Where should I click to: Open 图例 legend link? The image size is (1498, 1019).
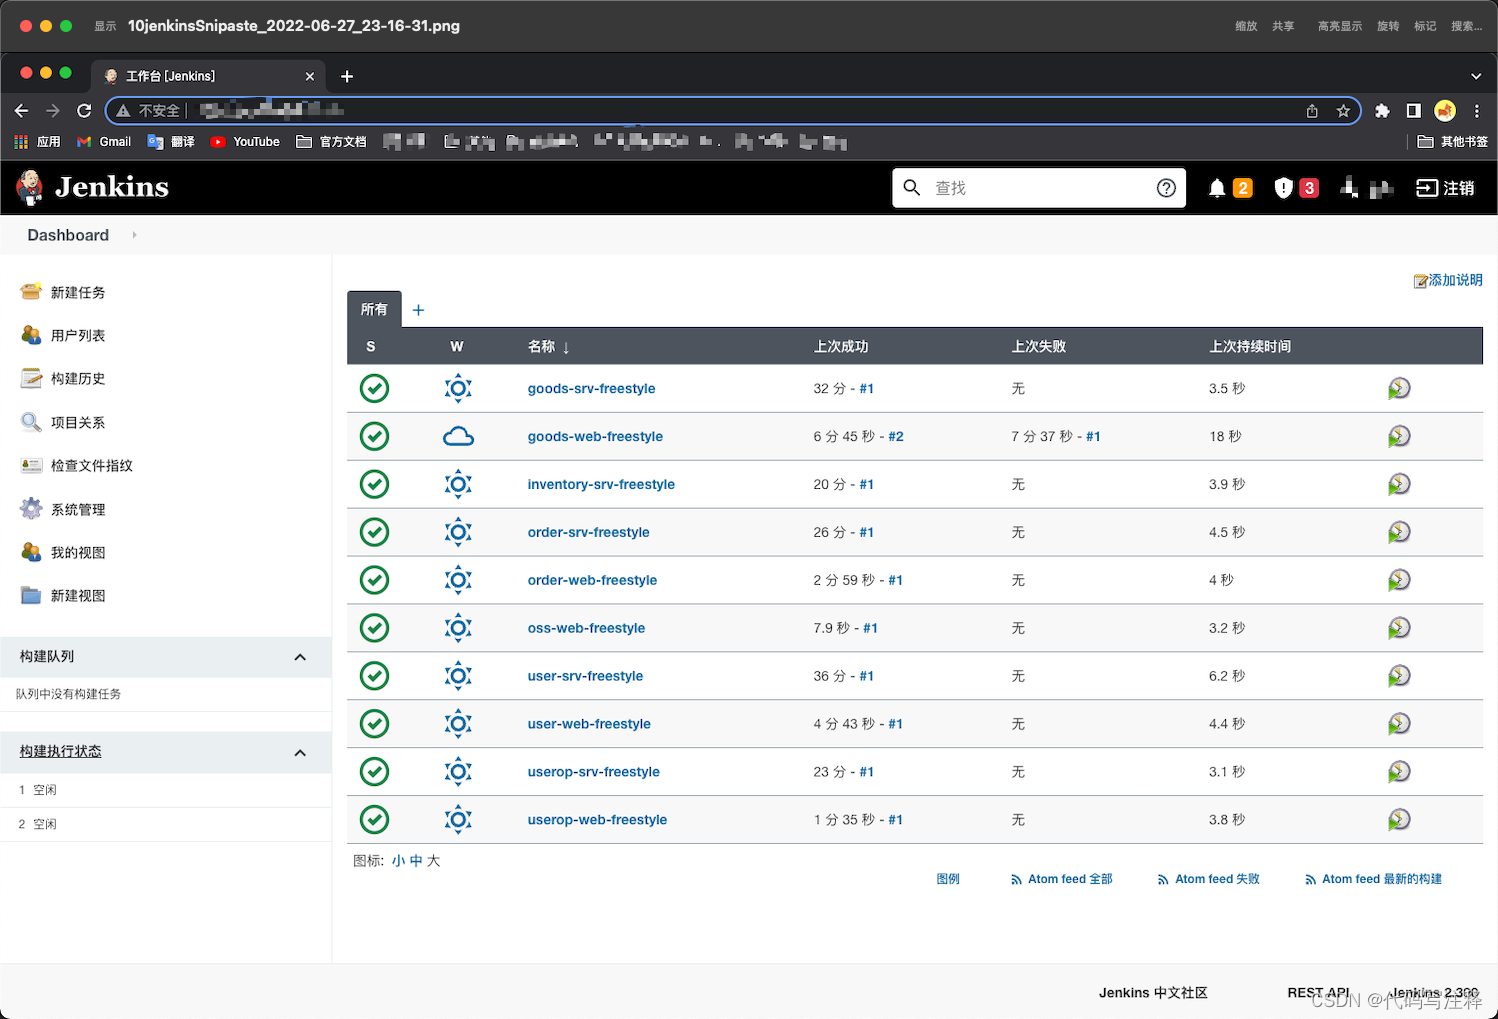(948, 879)
